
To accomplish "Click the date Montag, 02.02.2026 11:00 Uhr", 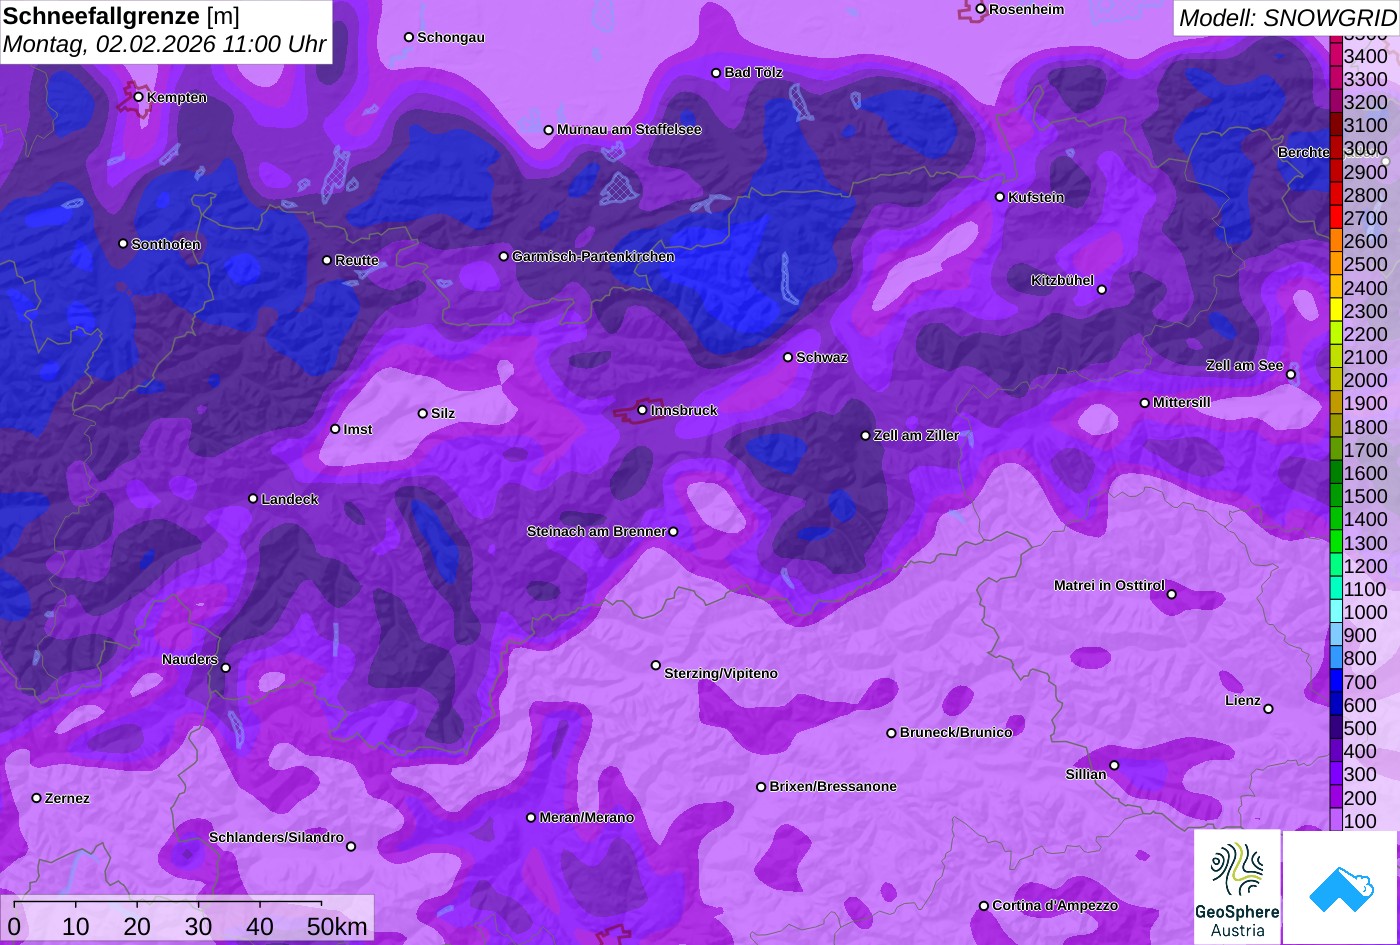I will [x=165, y=45].
